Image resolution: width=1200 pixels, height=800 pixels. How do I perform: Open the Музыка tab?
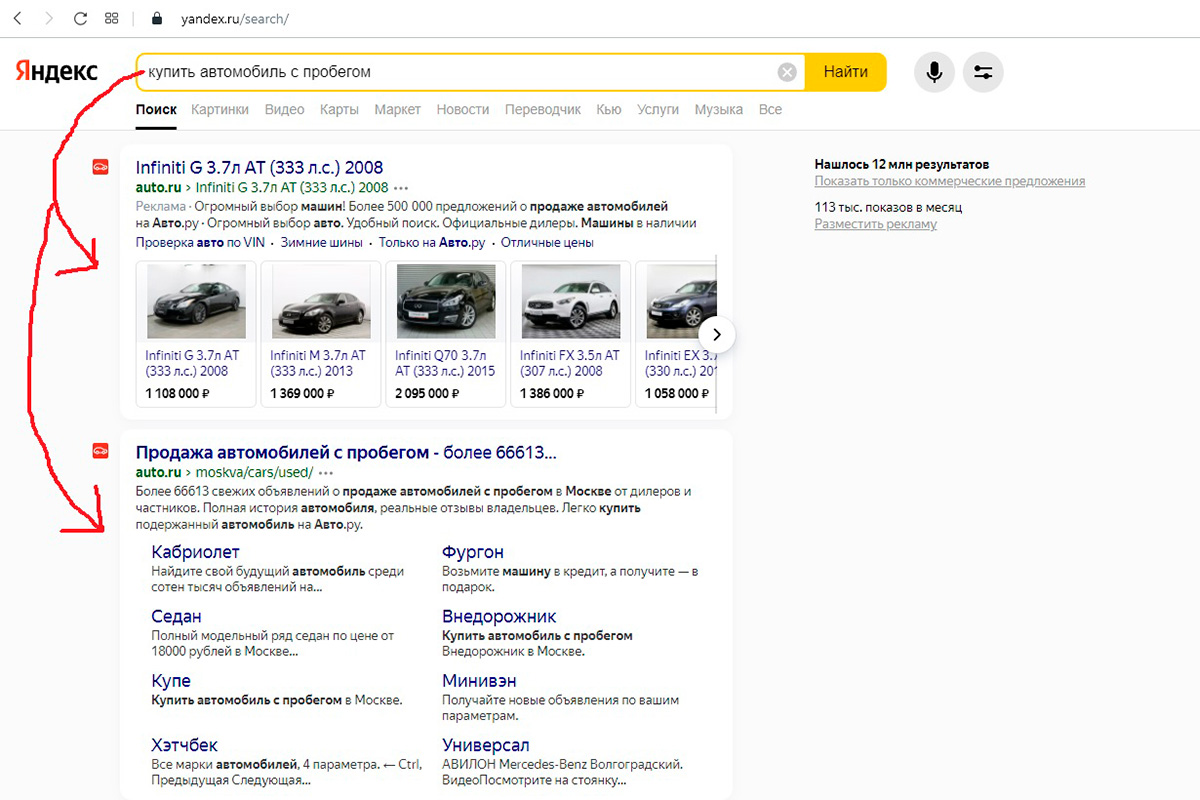point(718,109)
